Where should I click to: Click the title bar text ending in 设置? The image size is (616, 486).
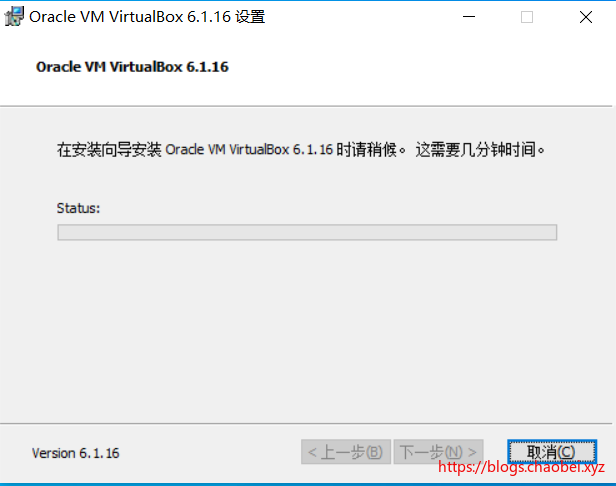(147, 17)
